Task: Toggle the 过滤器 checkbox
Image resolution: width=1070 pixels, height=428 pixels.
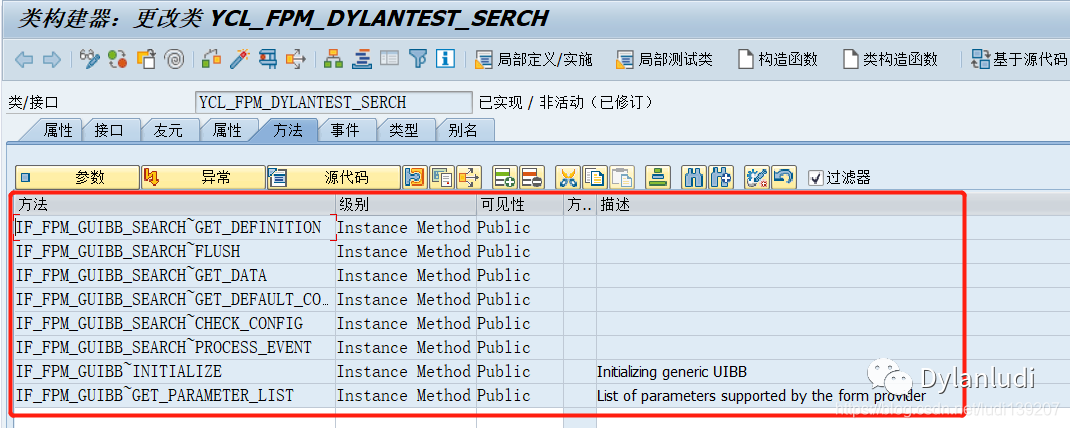Action: coord(815,178)
